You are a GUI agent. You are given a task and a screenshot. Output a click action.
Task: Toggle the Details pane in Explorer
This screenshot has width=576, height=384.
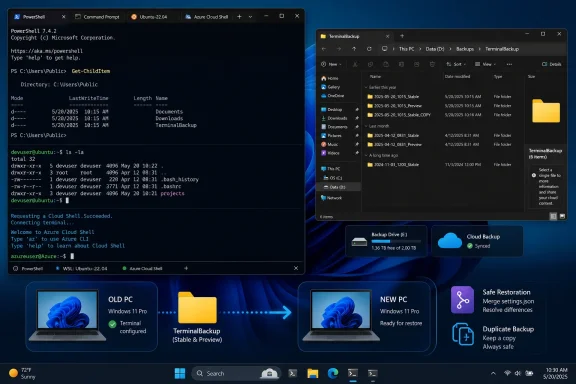[x=551, y=64]
